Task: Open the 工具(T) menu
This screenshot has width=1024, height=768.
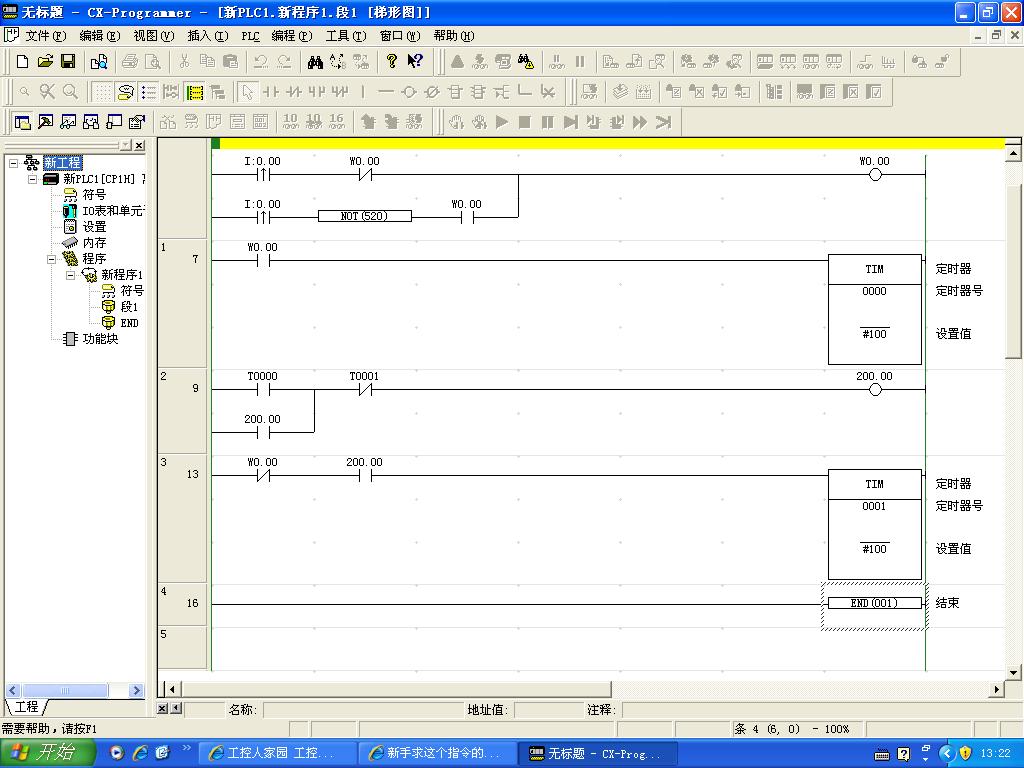Action: click(345, 35)
